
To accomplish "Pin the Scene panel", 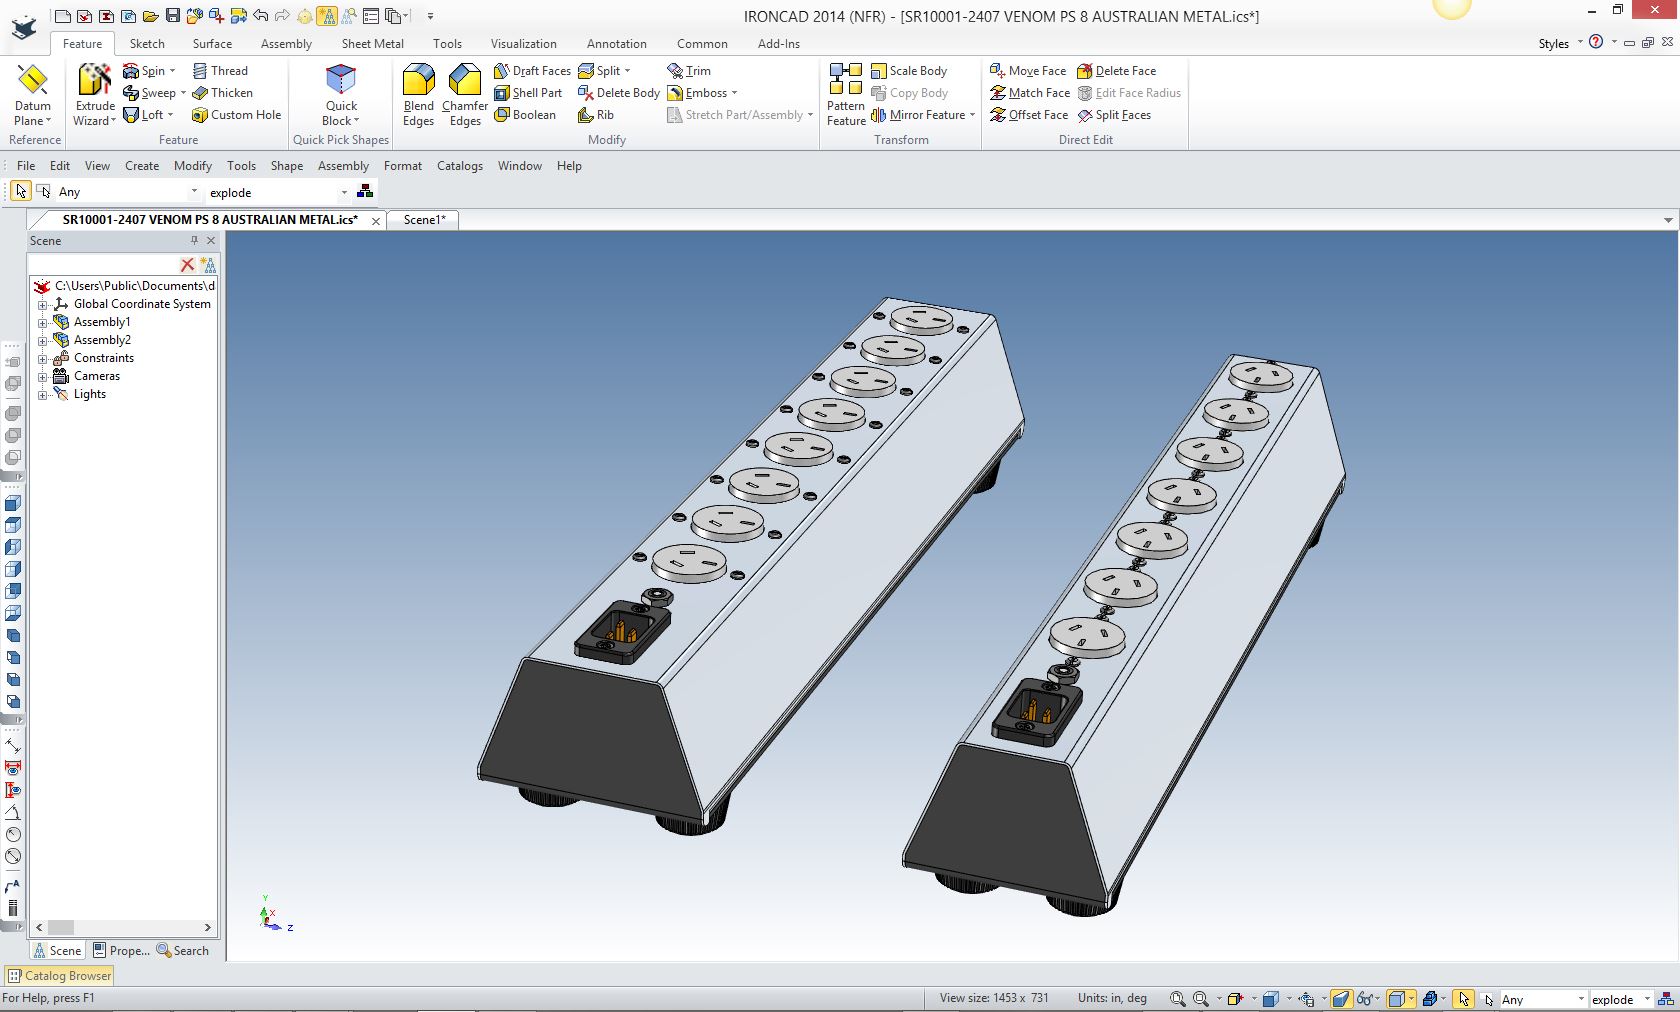I will pyautogui.click(x=194, y=241).
